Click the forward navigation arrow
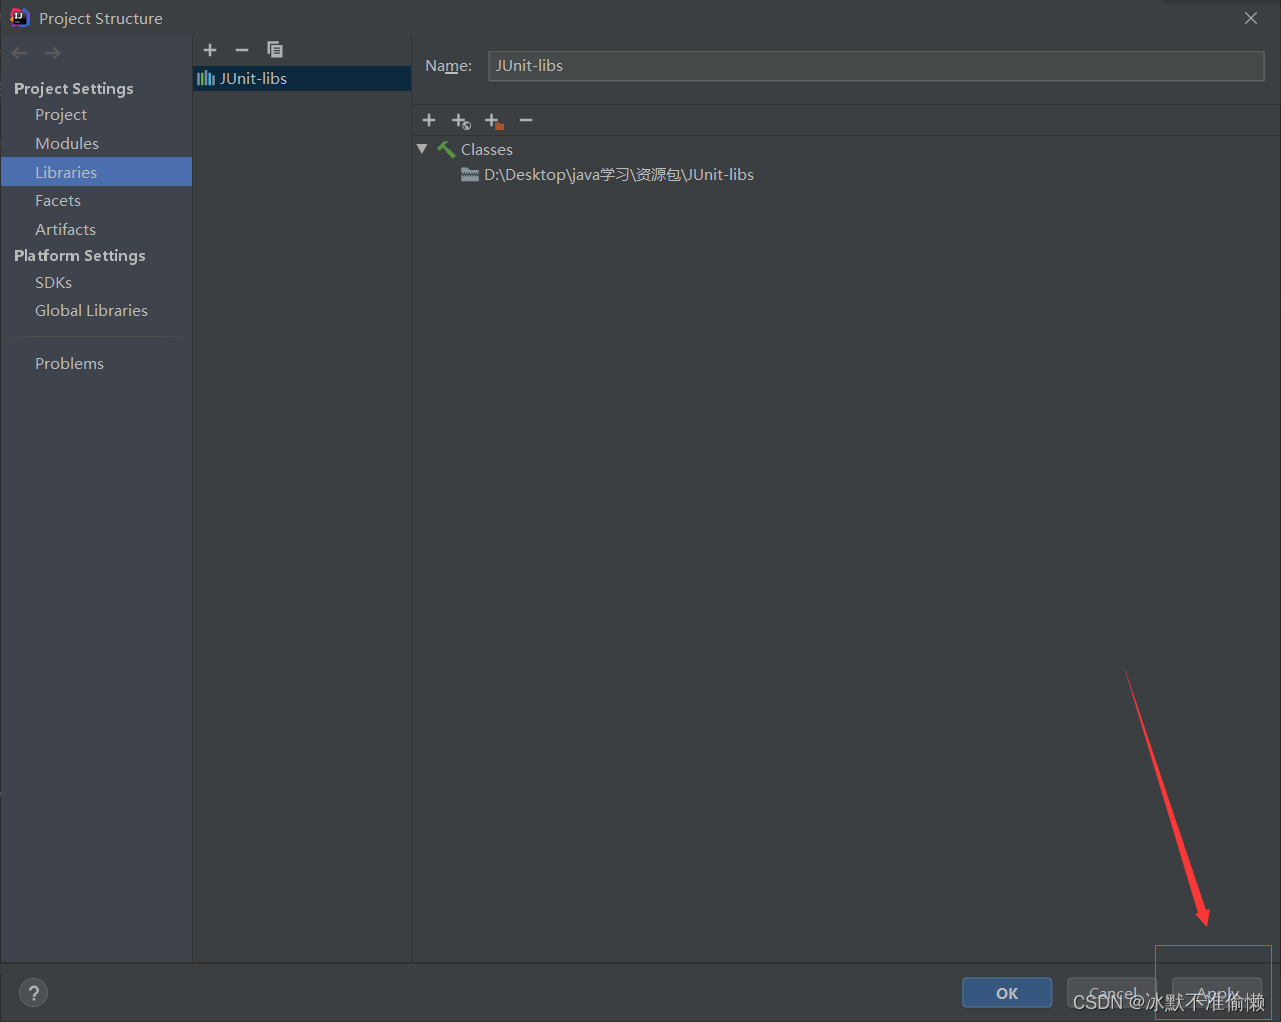 click(52, 53)
